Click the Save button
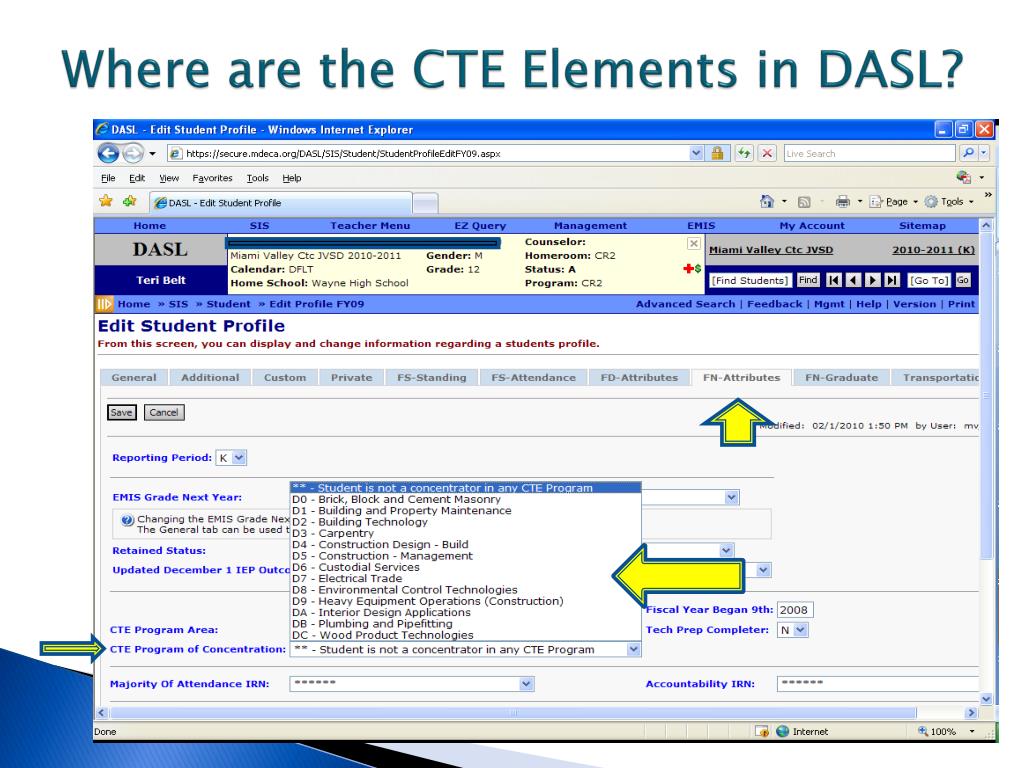The width and height of the screenshot is (1024, 768). point(121,413)
